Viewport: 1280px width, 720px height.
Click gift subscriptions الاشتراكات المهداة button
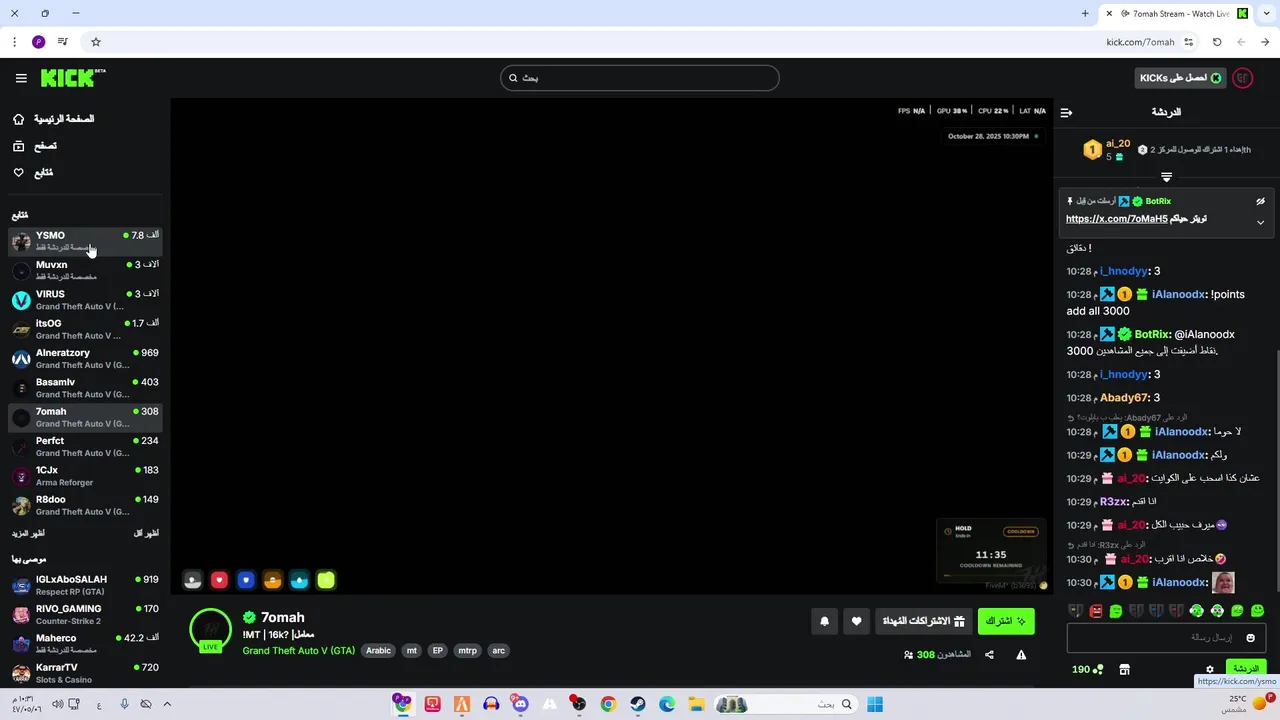click(923, 621)
